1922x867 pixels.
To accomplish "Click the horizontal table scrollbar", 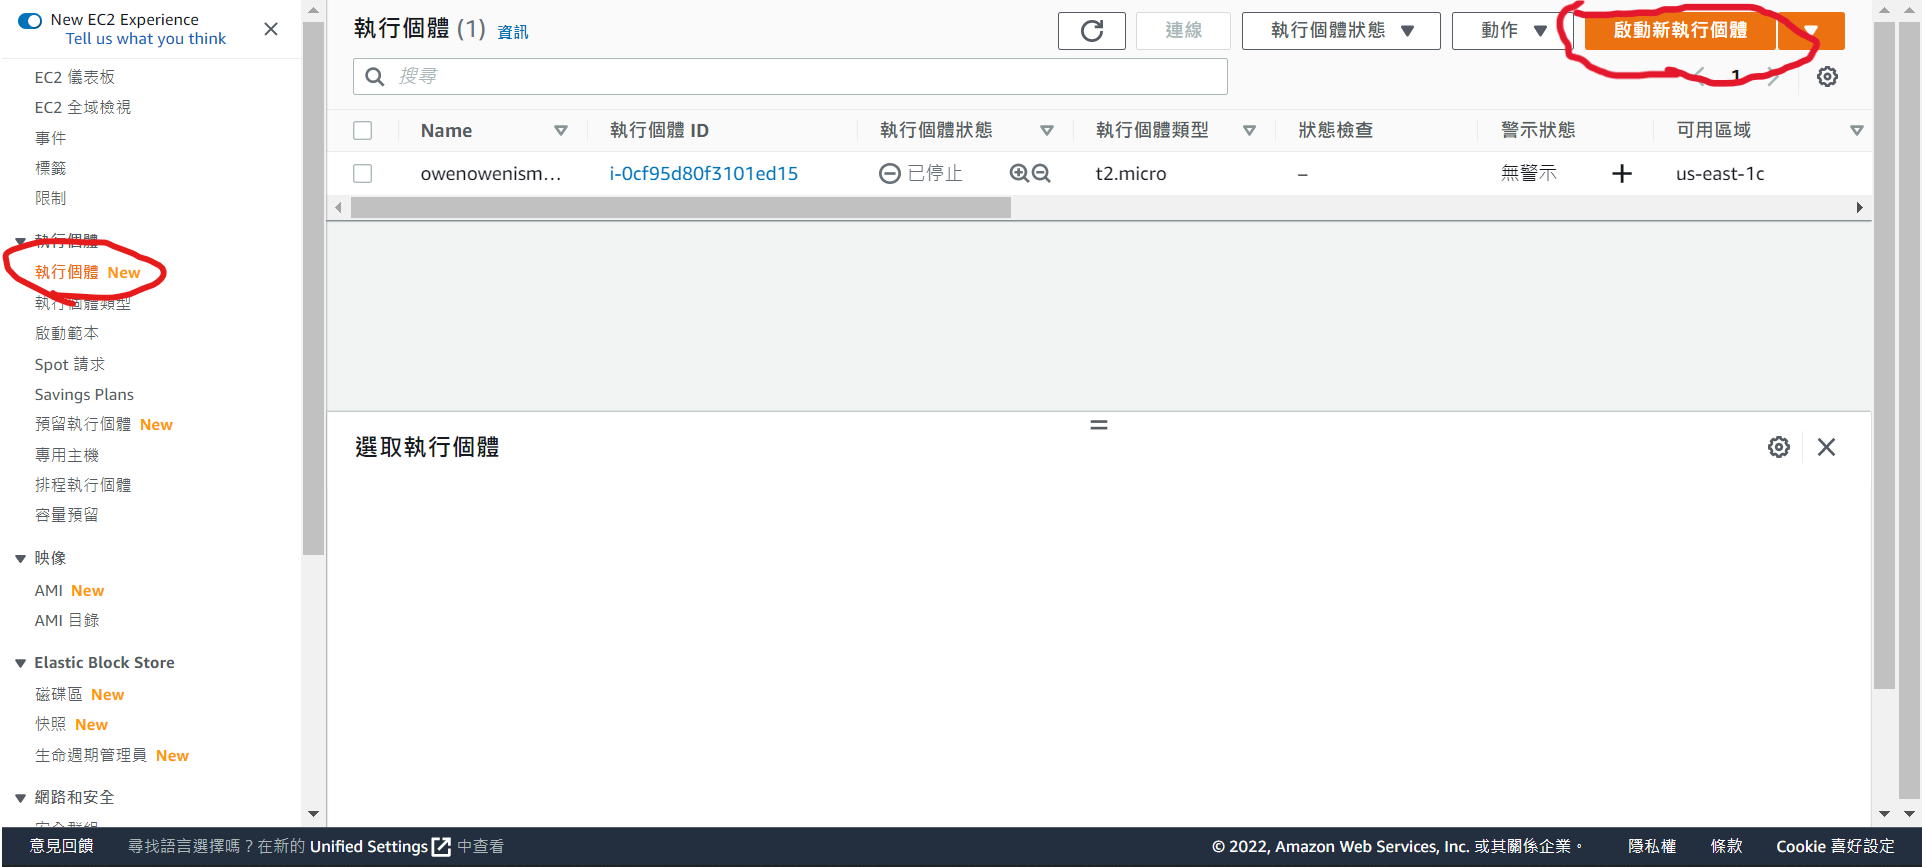I will [680, 208].
